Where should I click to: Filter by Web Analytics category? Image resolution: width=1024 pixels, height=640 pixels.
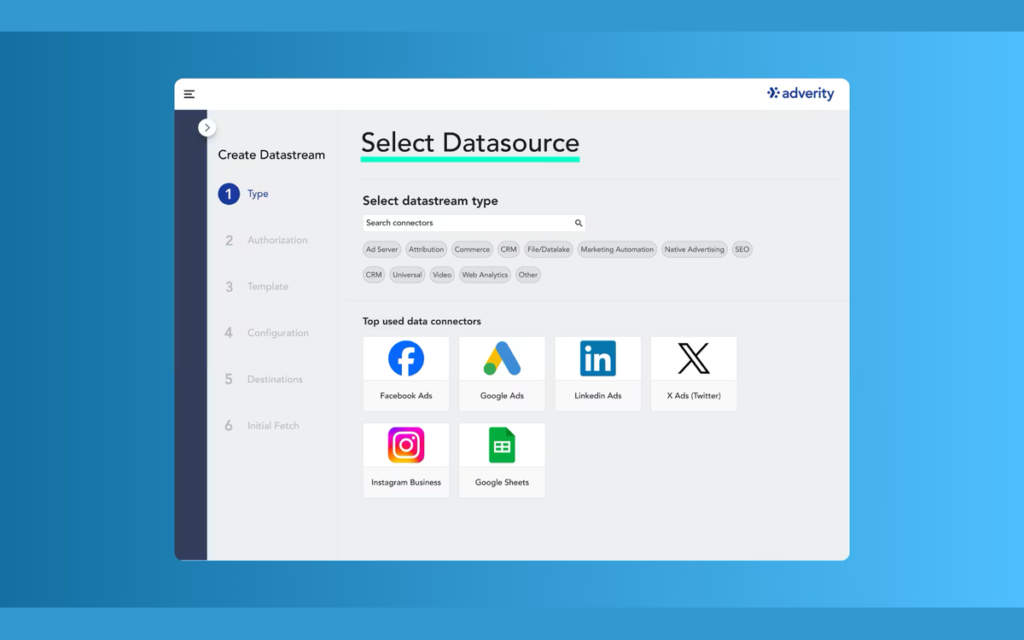[x=485, y=275]
